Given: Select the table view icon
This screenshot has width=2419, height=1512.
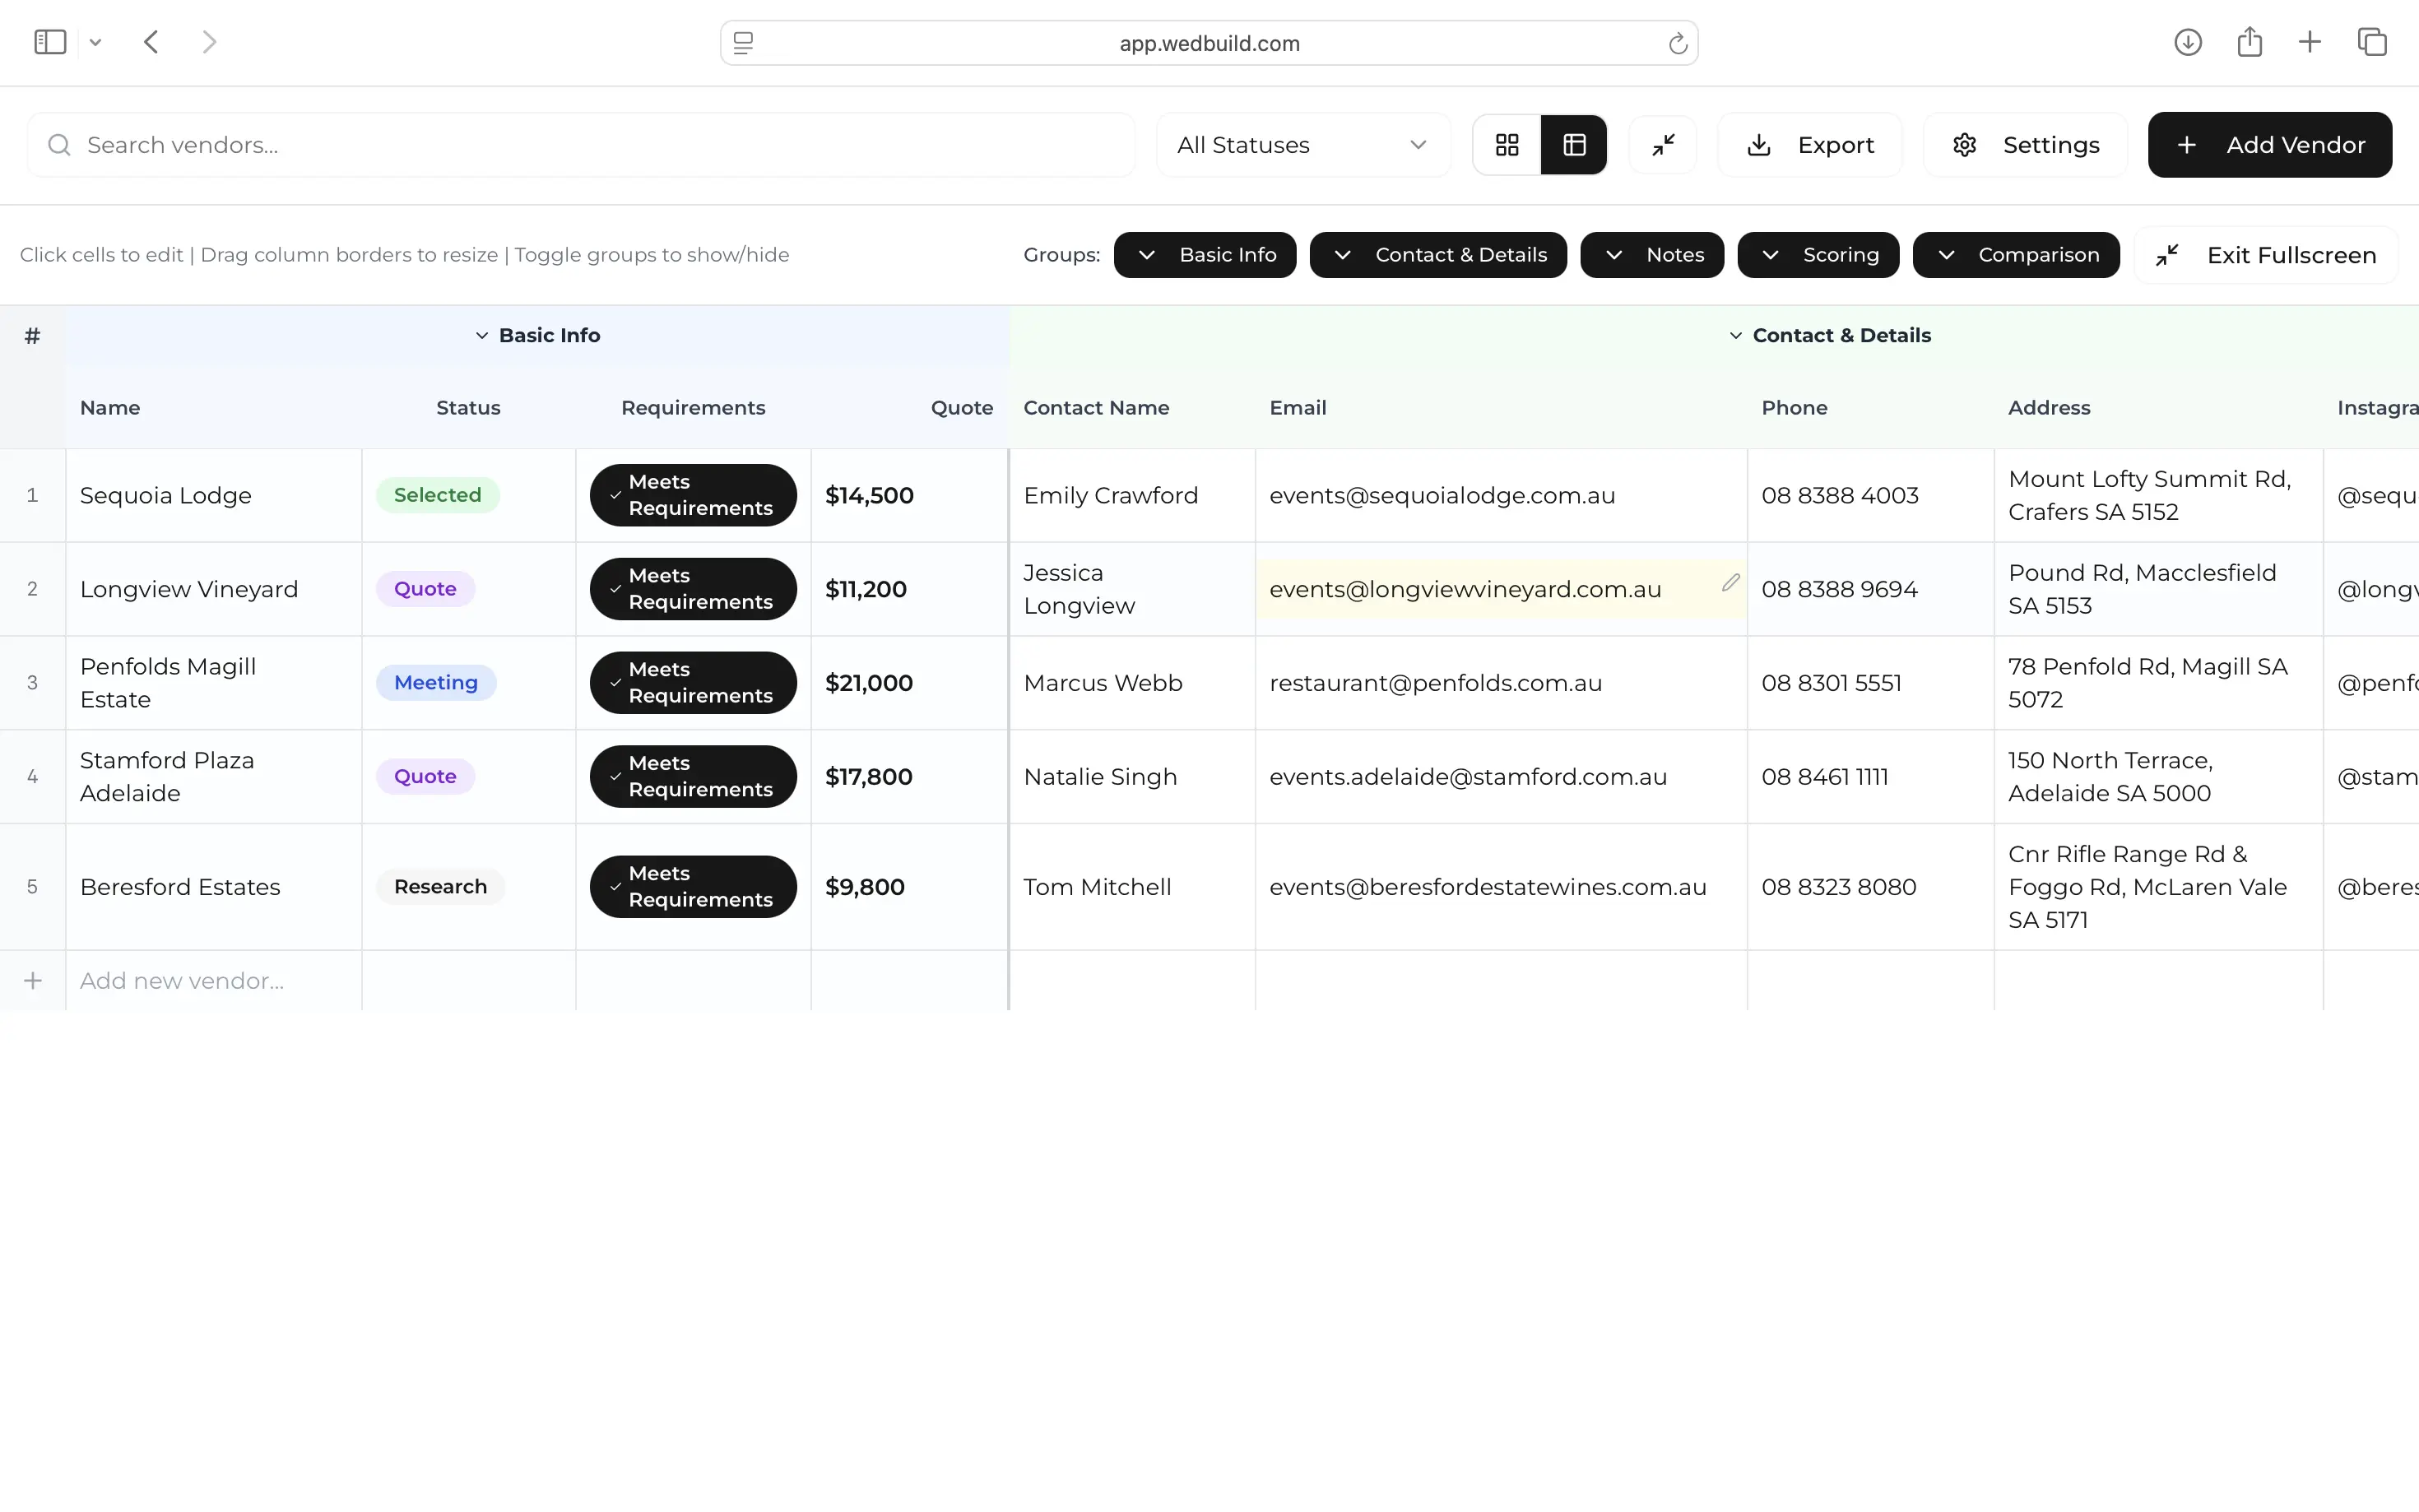Looking at the screenshot, I should click(x=1574, y=145).
